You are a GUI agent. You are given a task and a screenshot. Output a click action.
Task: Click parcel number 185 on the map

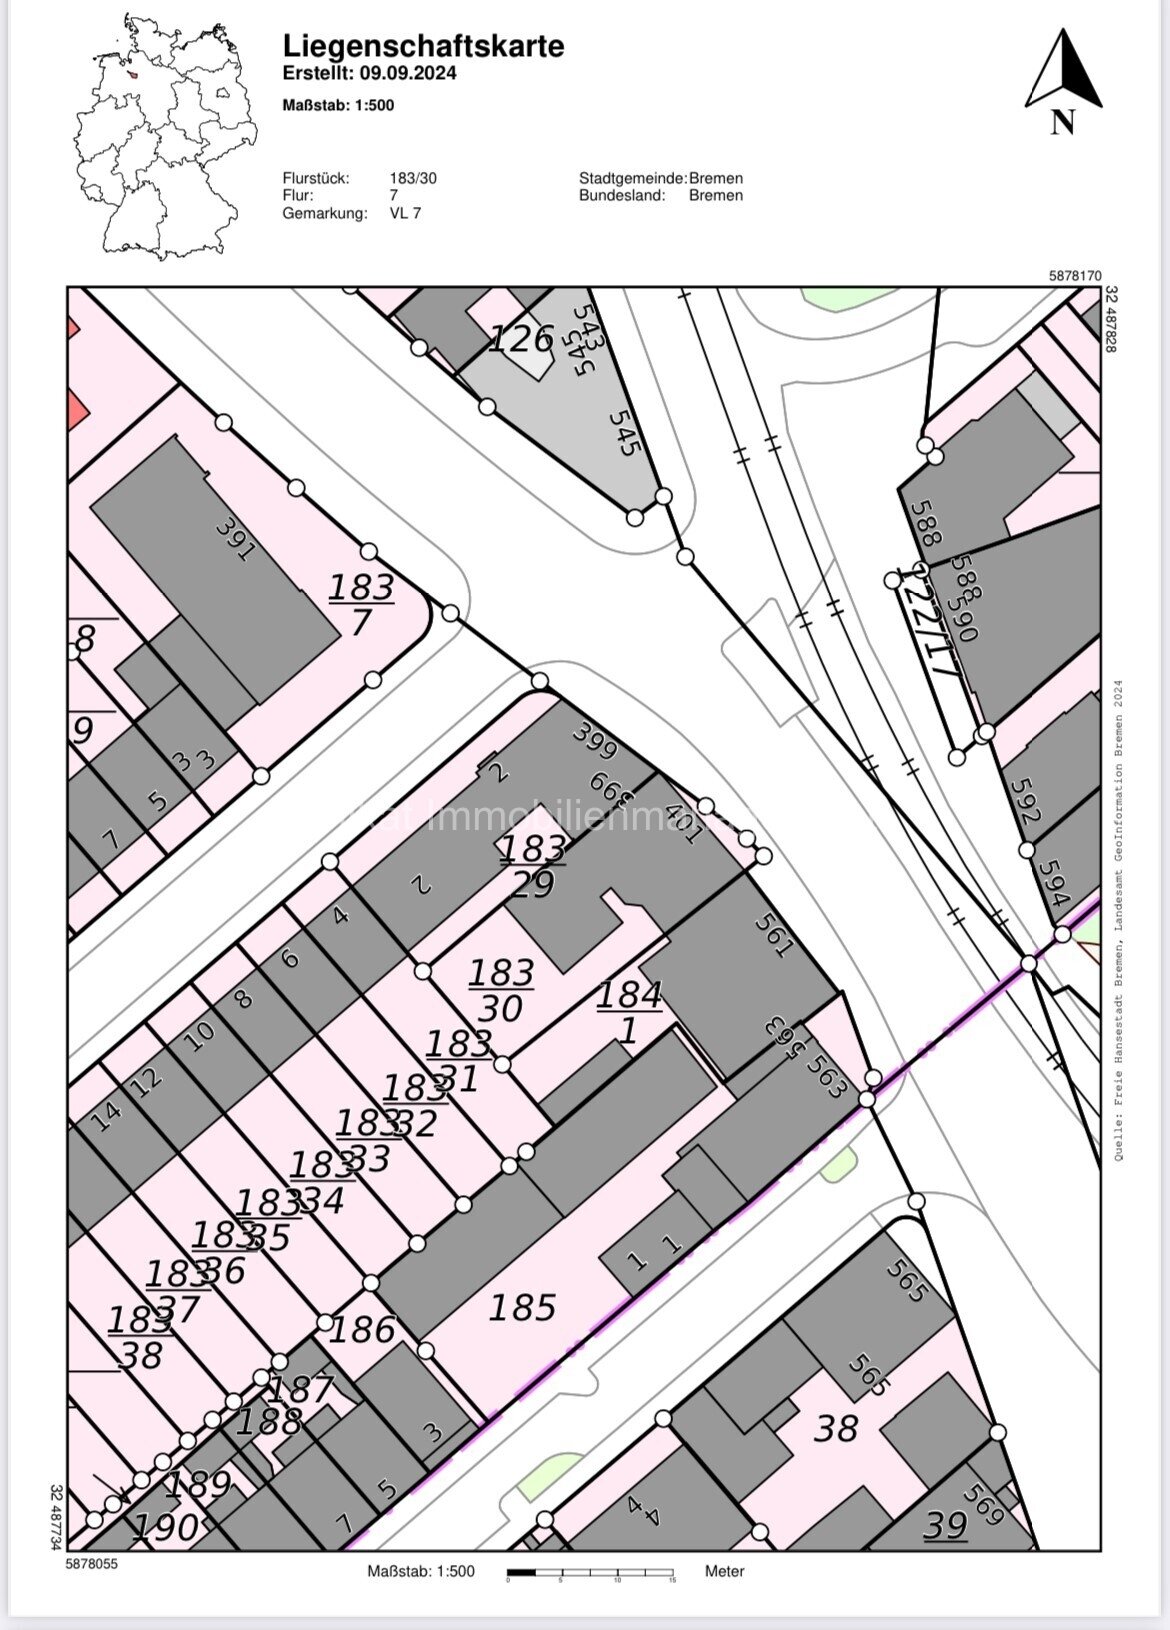click(521, 1307)
